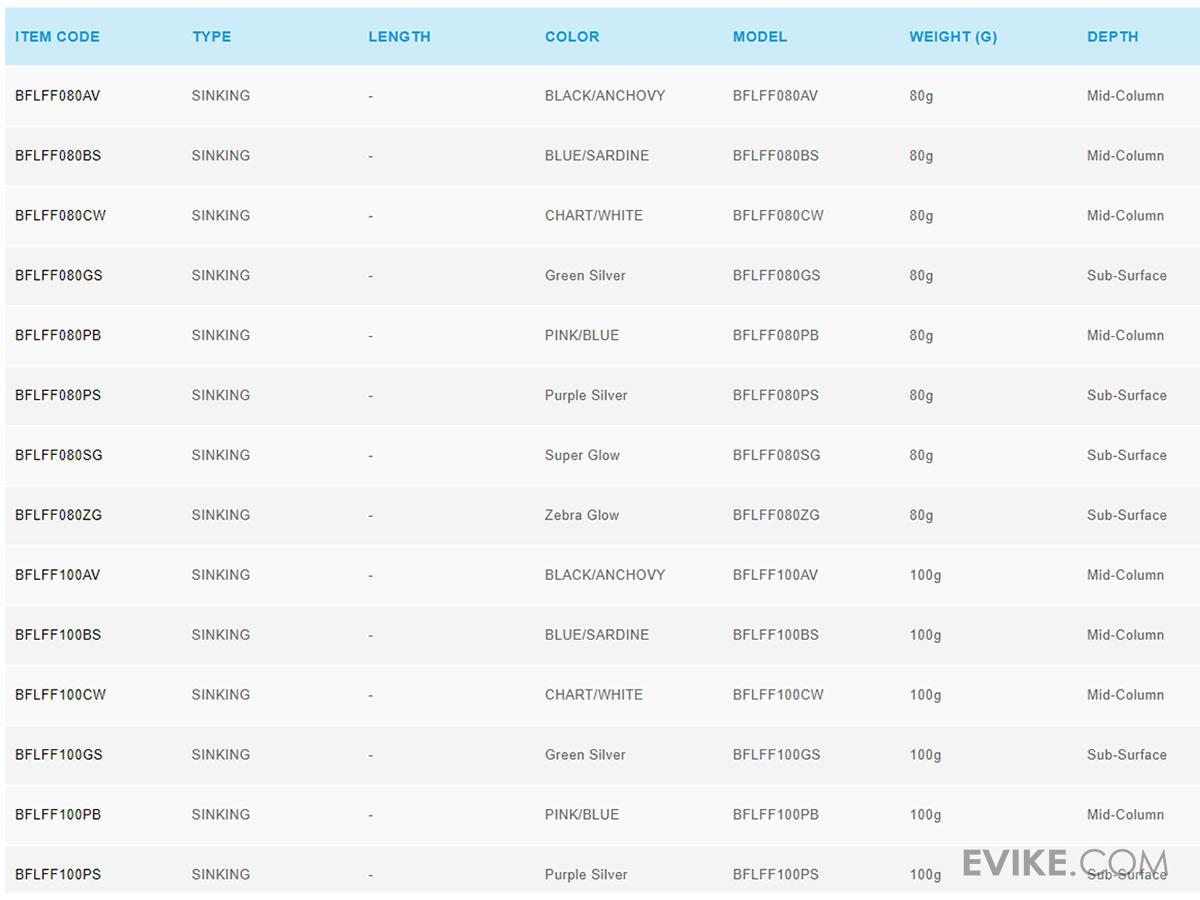Select the LENGTH column header
The width and height of the screenshot is (1200, 900).
(x=399, y=37)
